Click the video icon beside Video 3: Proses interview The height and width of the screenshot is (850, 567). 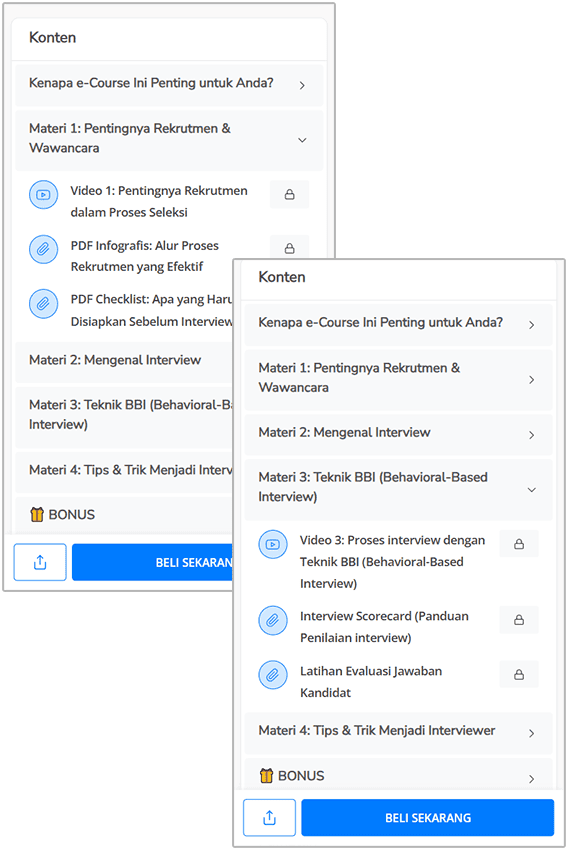click(x=273, y=544)
